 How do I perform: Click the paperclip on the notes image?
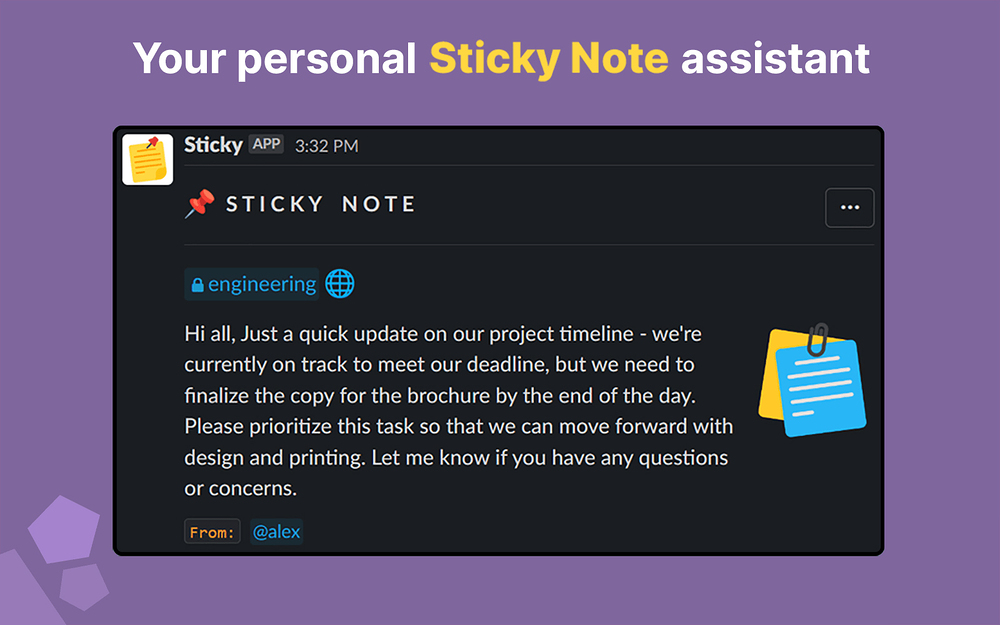817,340
